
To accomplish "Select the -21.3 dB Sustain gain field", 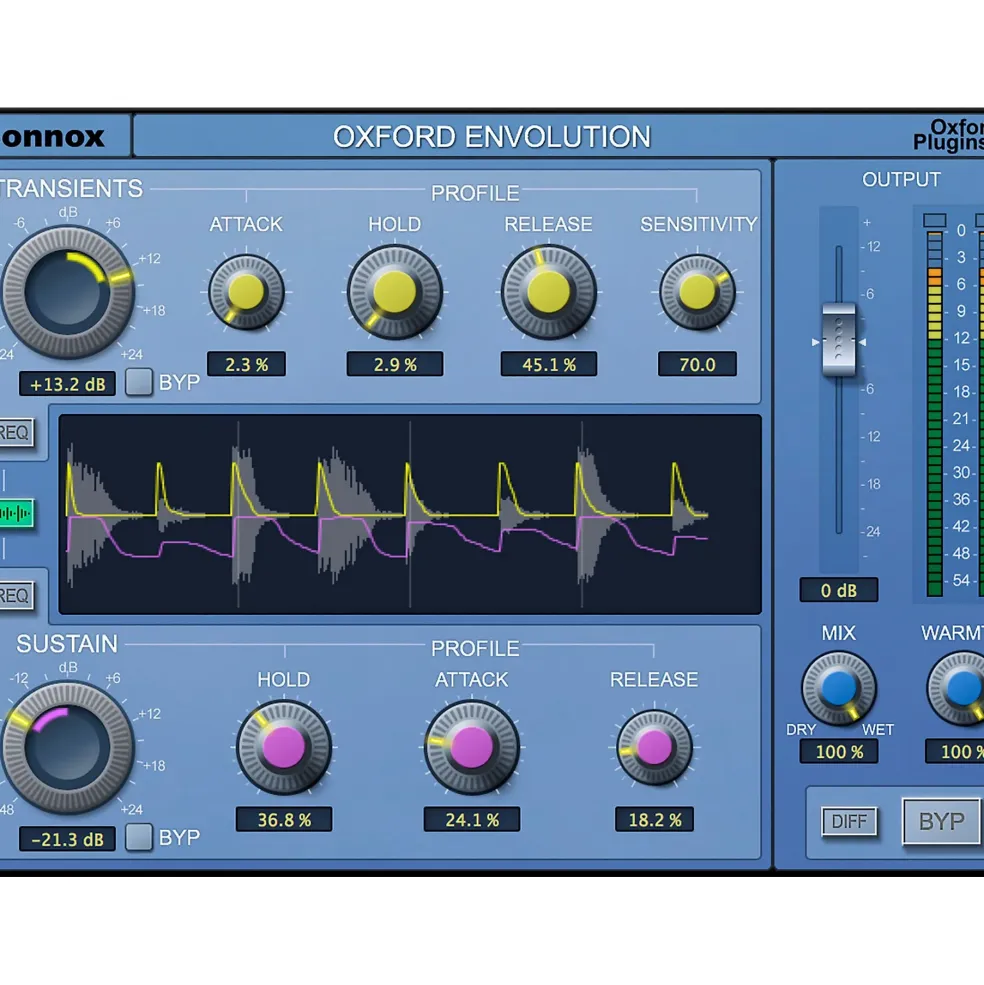I will click(x=67, y=839).
